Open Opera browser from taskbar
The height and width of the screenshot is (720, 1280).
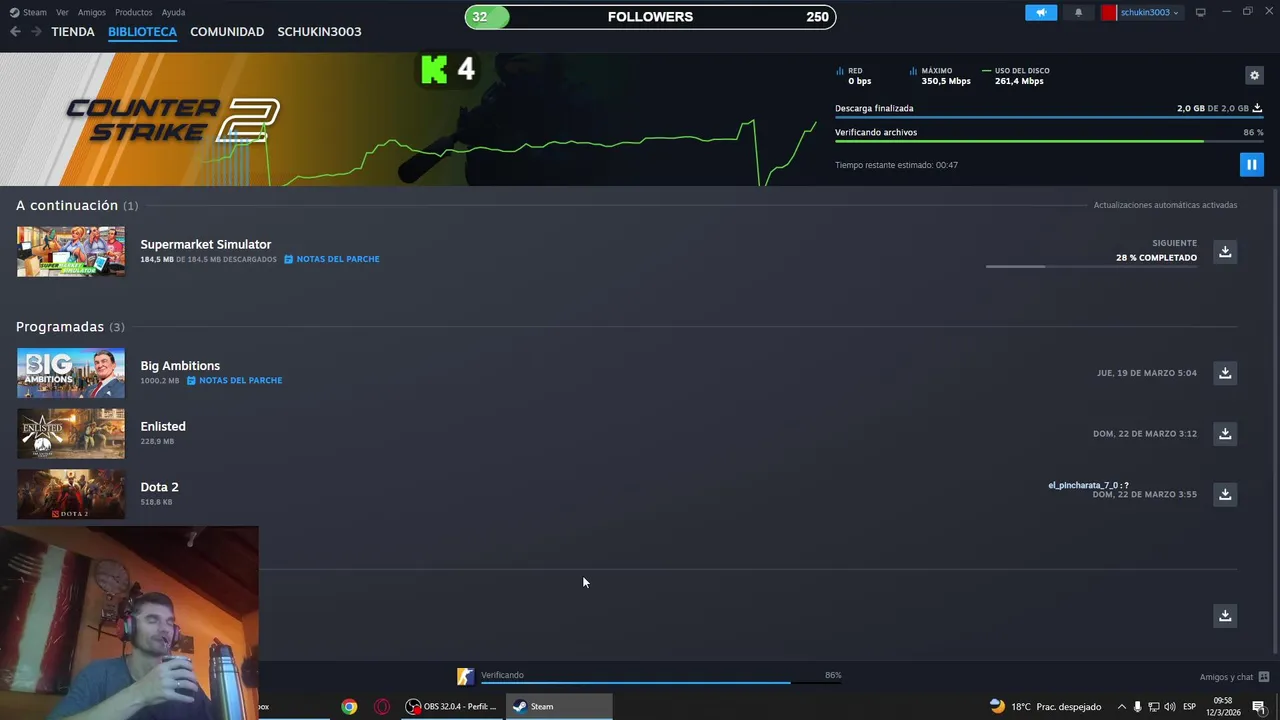[x=382, y=706]
